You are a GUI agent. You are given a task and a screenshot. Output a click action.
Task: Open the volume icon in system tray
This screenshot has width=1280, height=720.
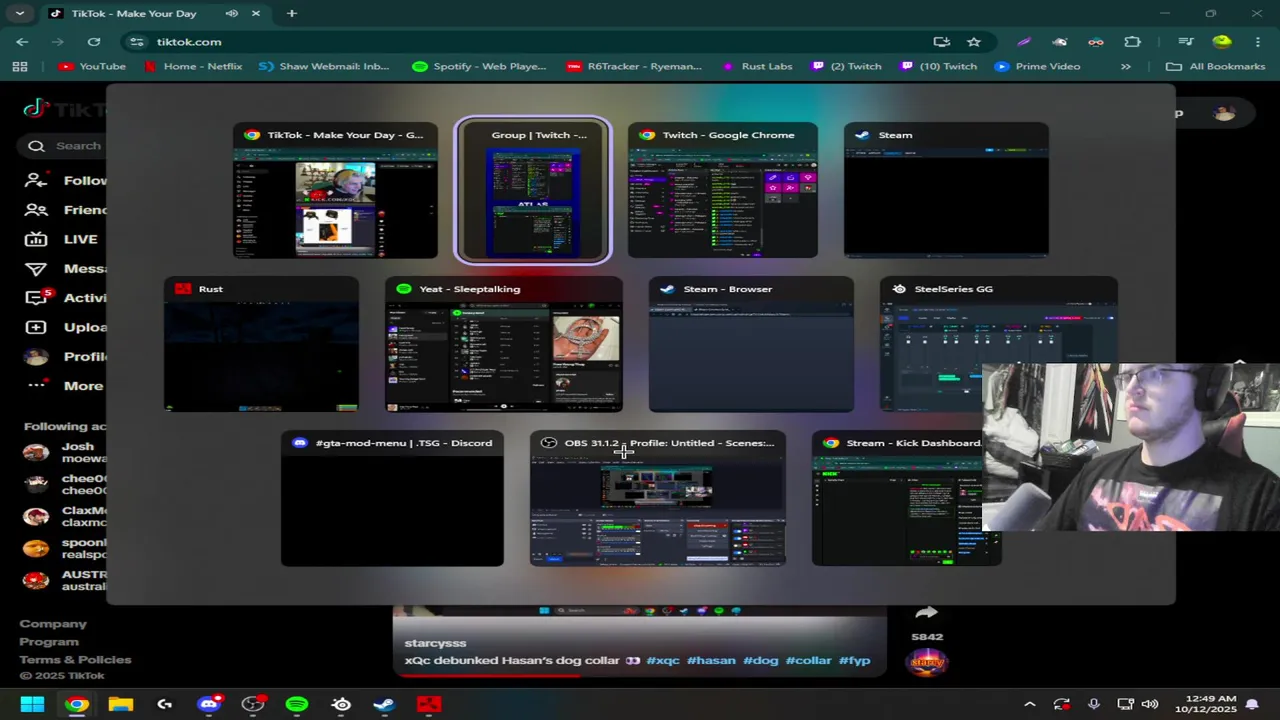coord(1150,704)
